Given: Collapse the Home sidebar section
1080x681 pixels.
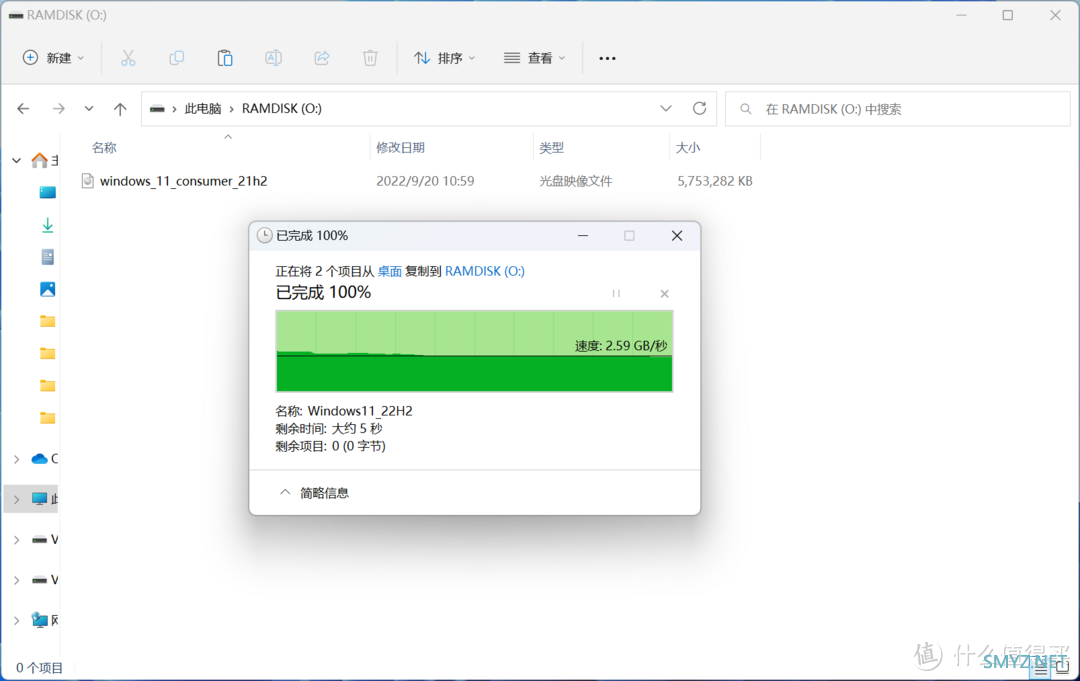Looking at the screenshot, I should [17, 160].
